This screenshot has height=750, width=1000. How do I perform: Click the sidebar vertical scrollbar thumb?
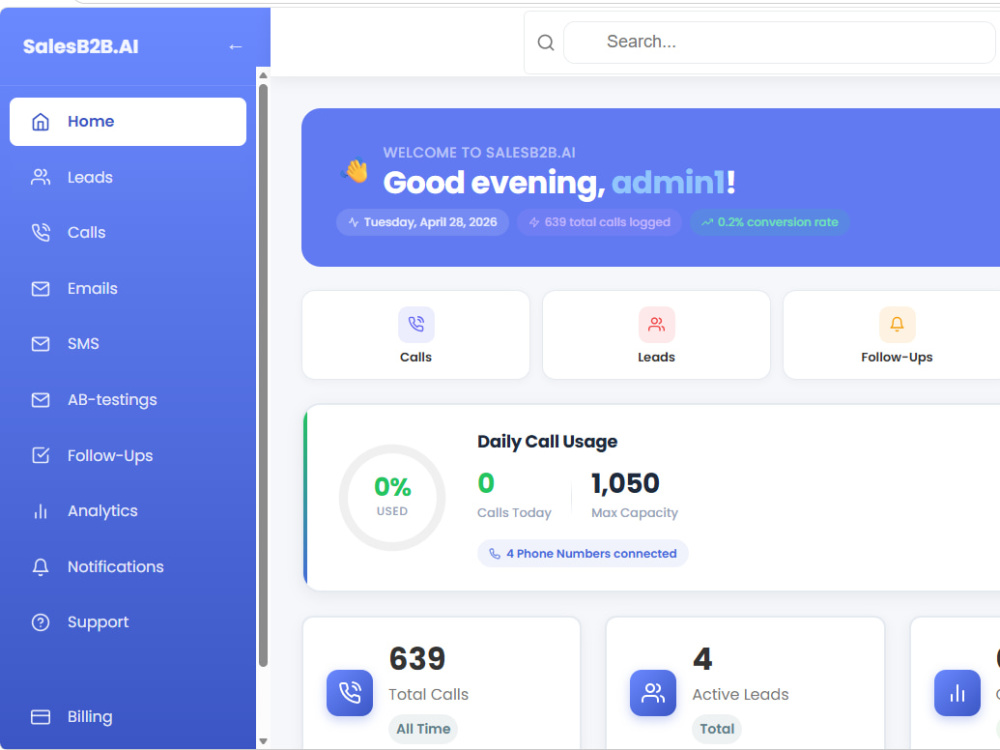point(263,375)
